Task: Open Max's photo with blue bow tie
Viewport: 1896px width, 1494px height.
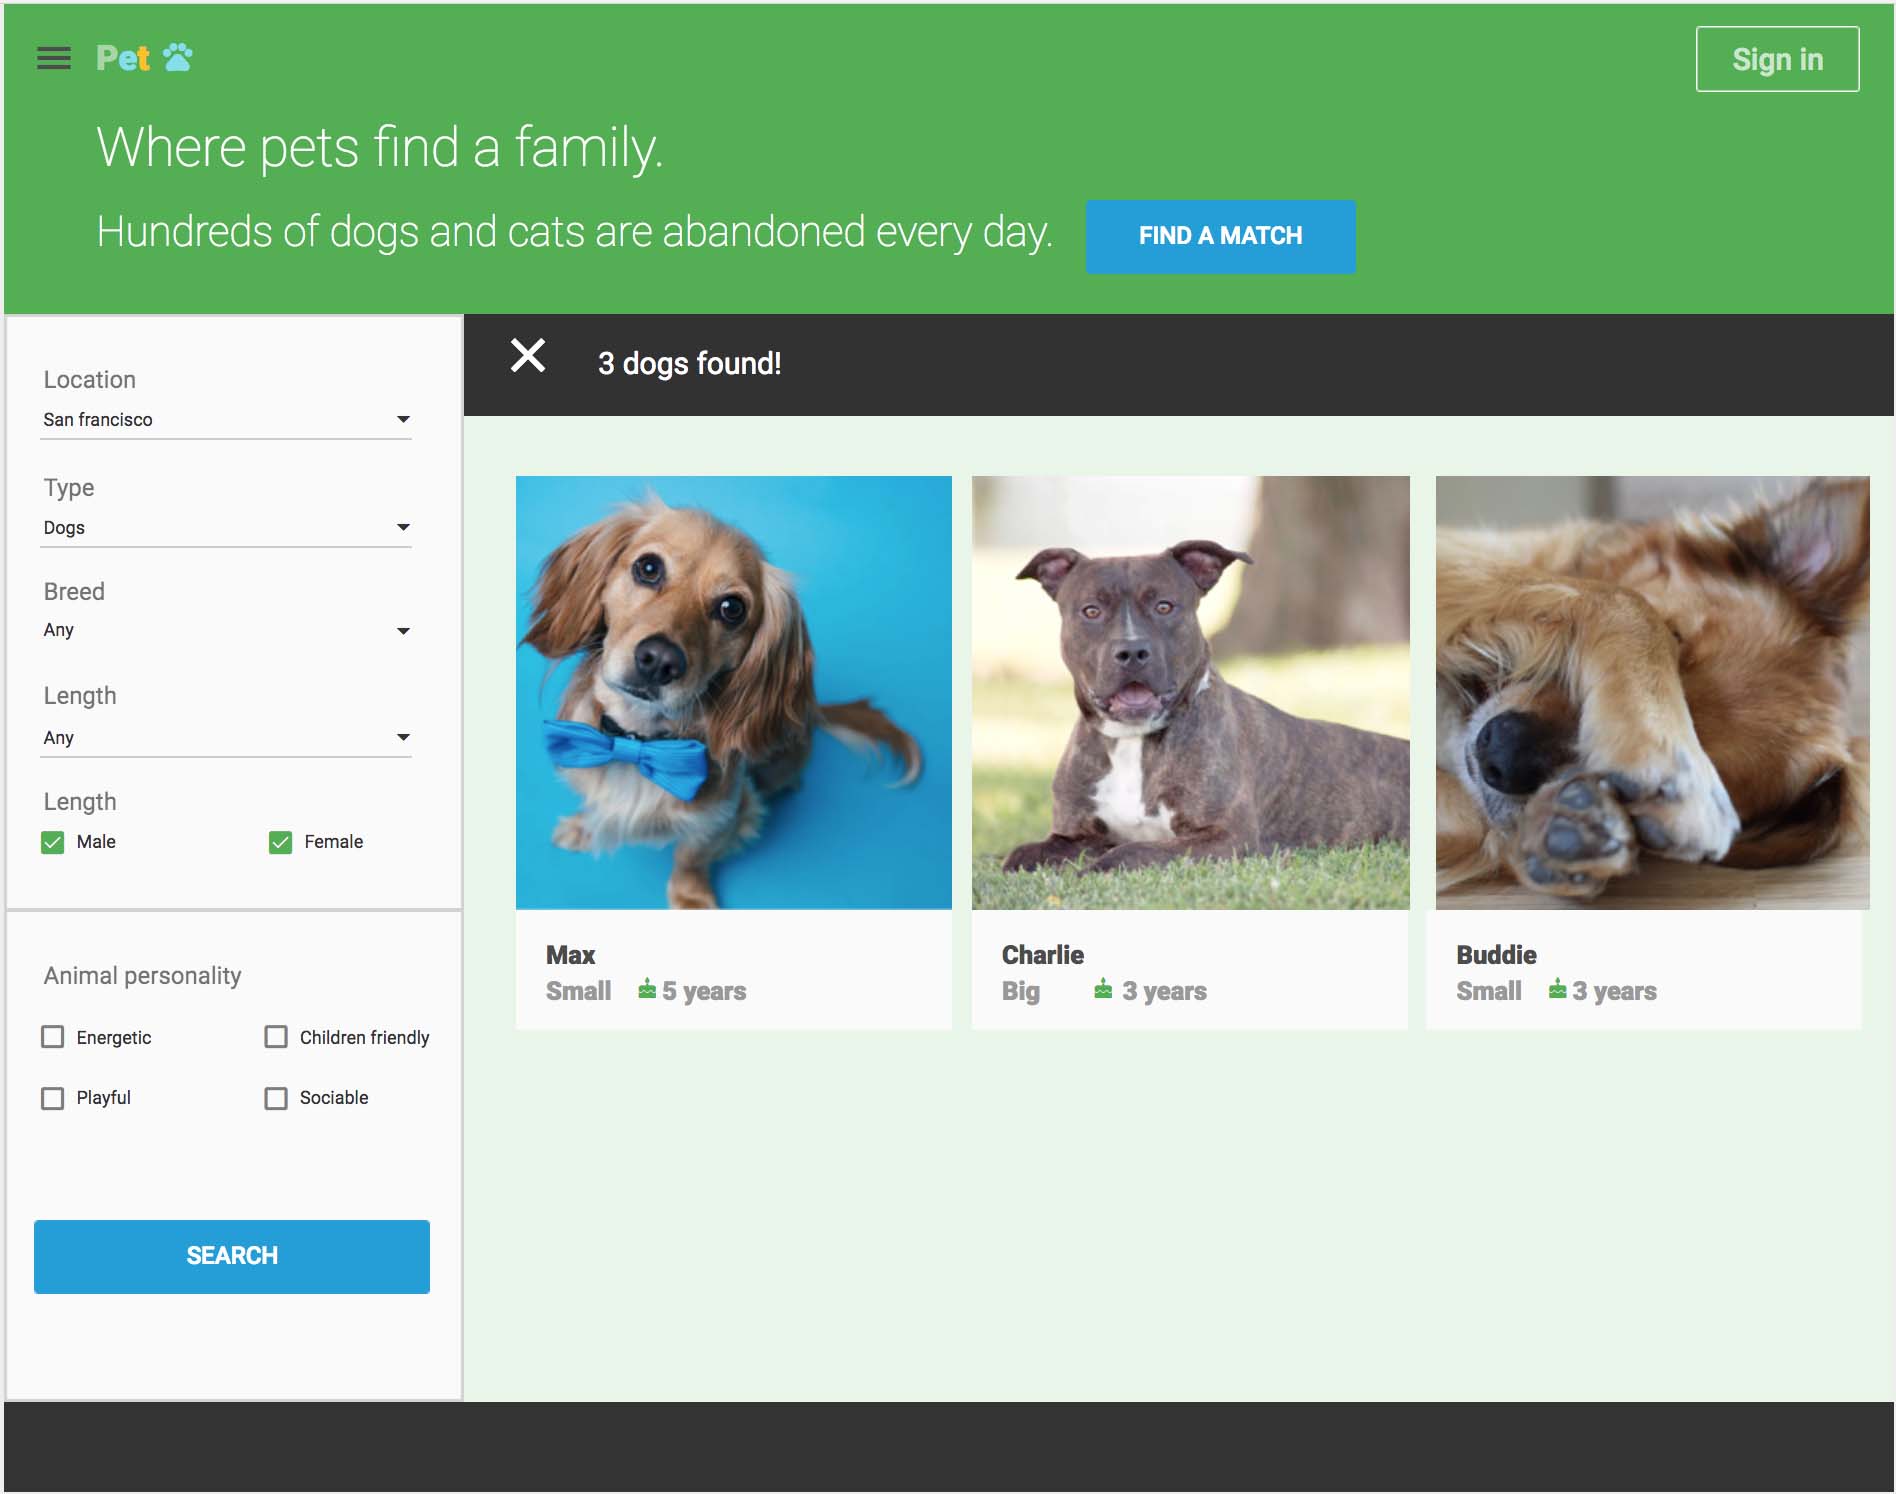Action: [733, 692]
